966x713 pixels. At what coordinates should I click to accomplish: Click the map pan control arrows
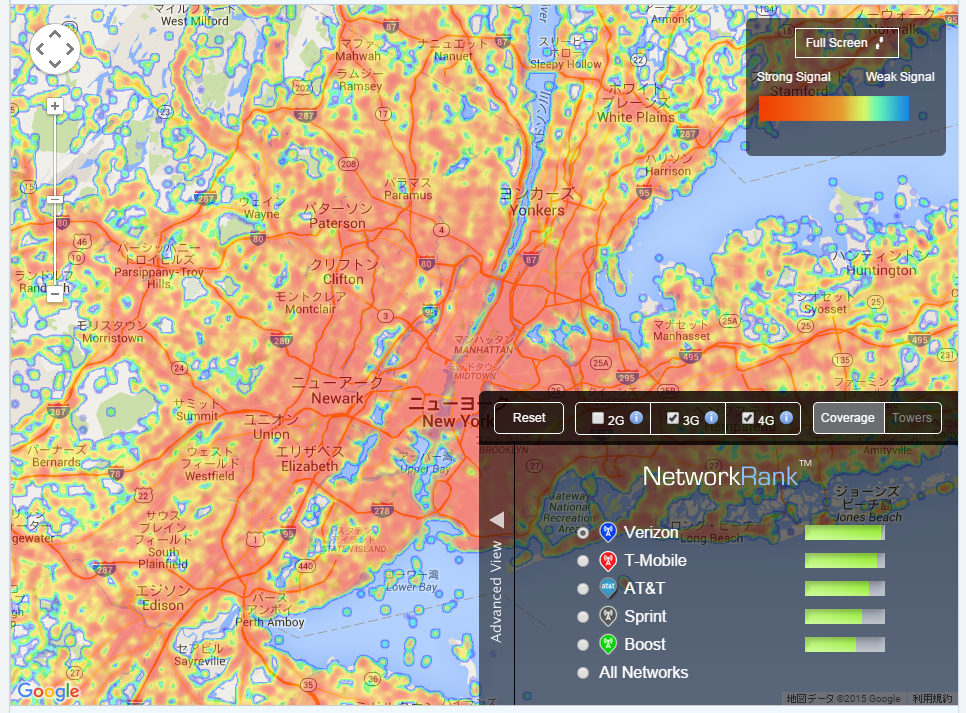55,49
